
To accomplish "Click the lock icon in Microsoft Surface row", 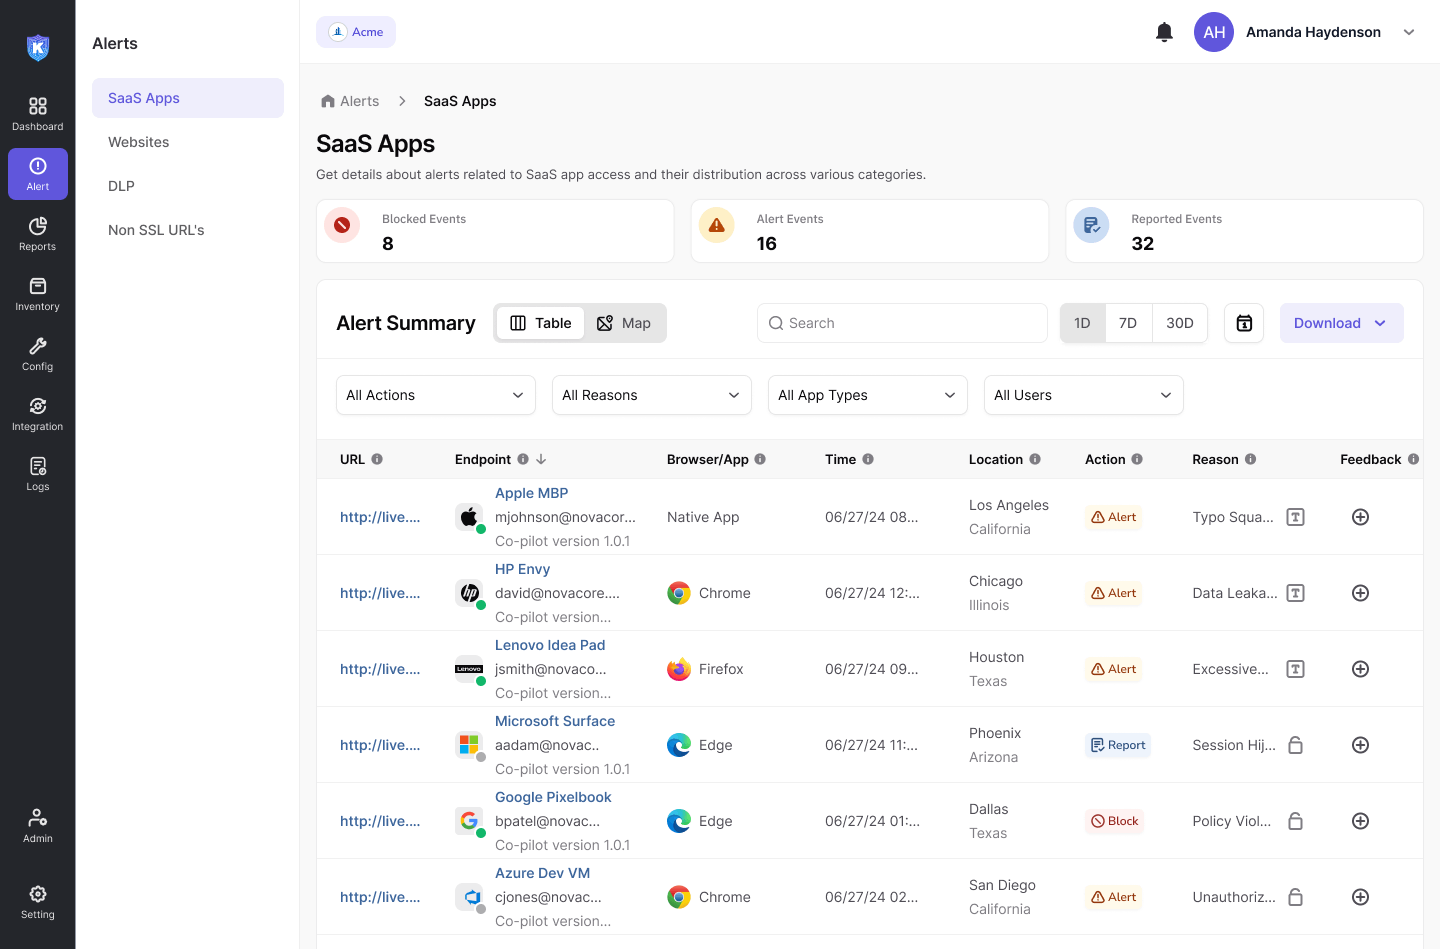I will point(1295,745).
